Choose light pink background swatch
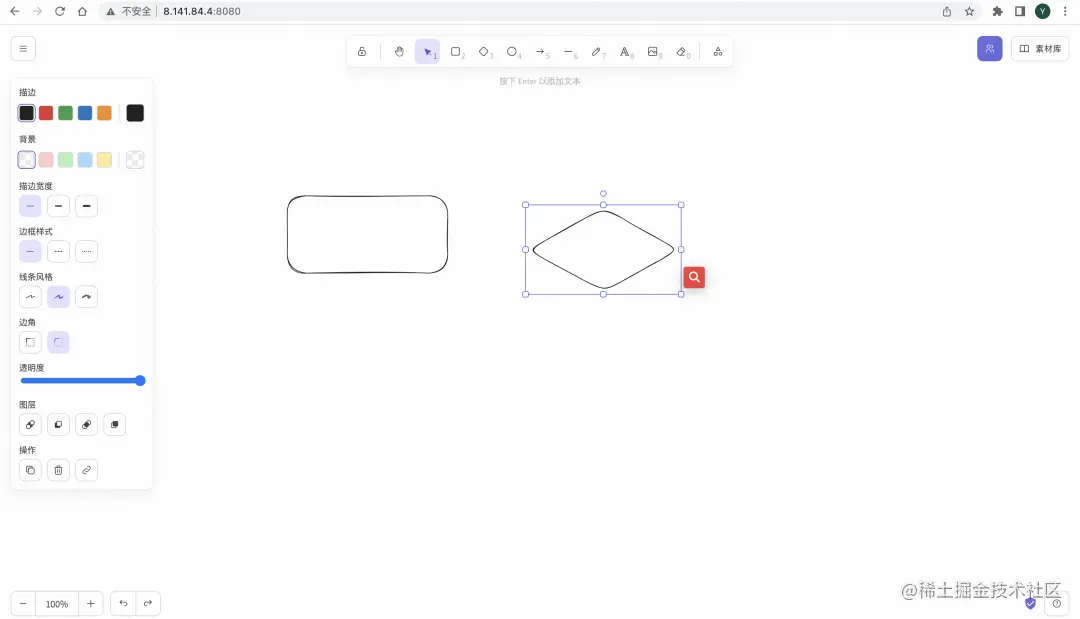This screenshot has height=619, width=1080. (46, 160)
